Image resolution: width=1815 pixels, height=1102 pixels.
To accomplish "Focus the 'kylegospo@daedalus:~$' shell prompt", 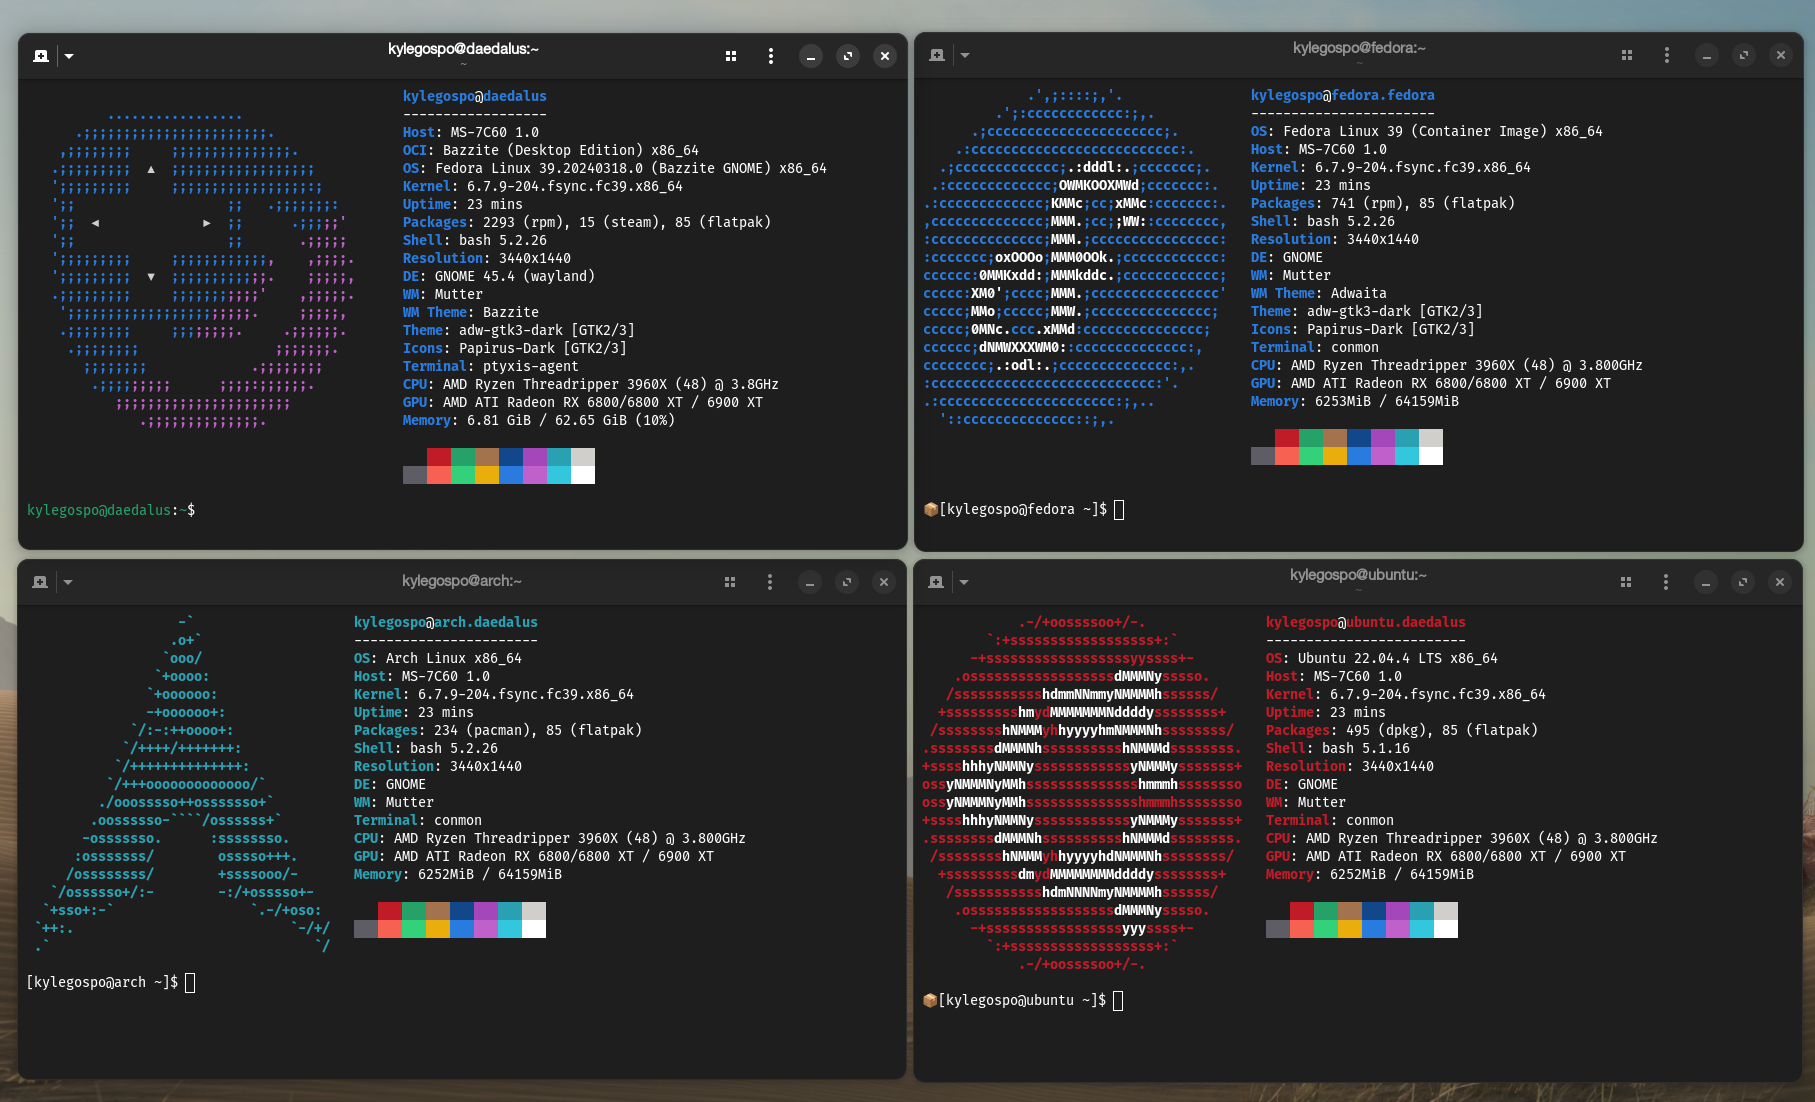I will click(x=111, y=510).
